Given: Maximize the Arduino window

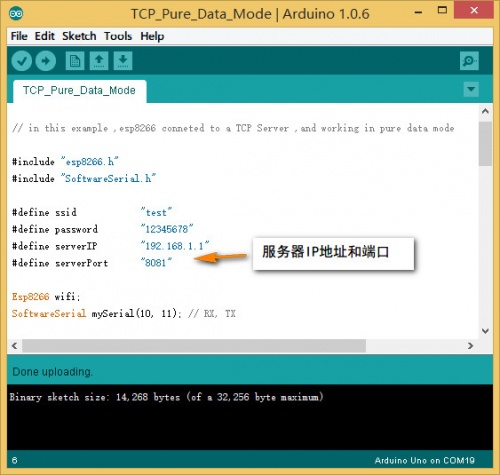Looking at the screenshot, I should pyautogui.click(x=442, y=11).
